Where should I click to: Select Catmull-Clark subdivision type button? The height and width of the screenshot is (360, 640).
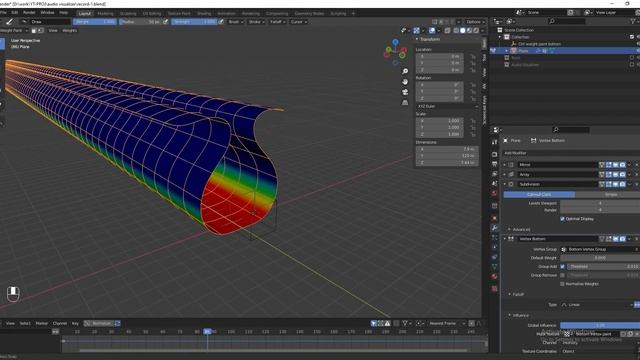tap(539, 195)
